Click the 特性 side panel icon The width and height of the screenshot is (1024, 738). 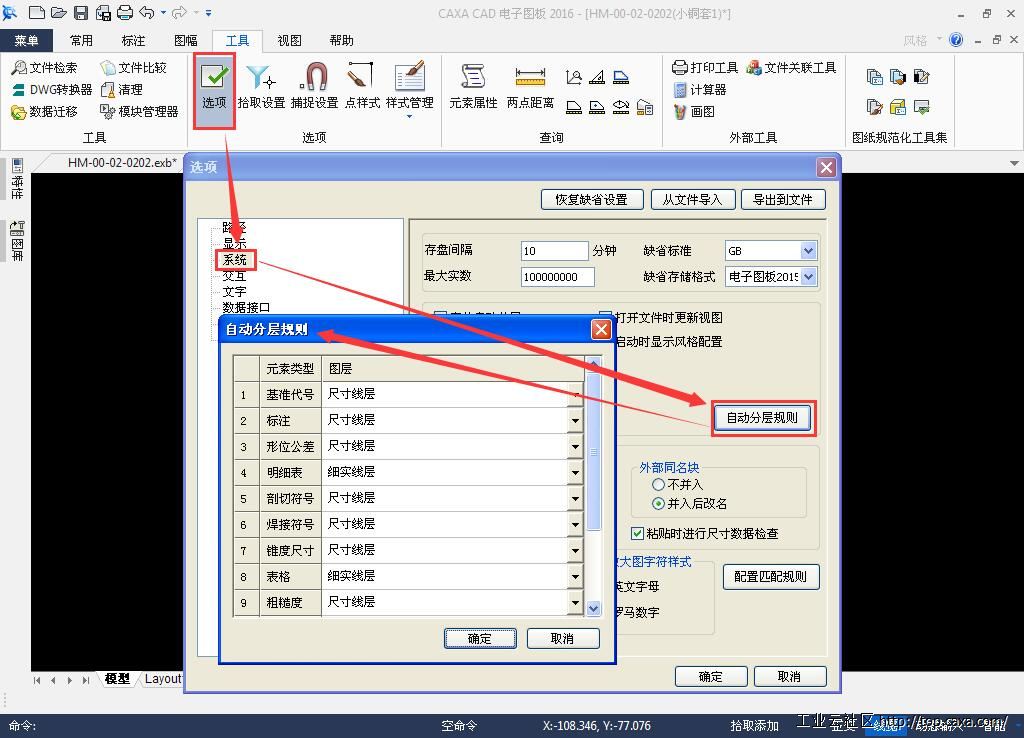tap(18, 178)
